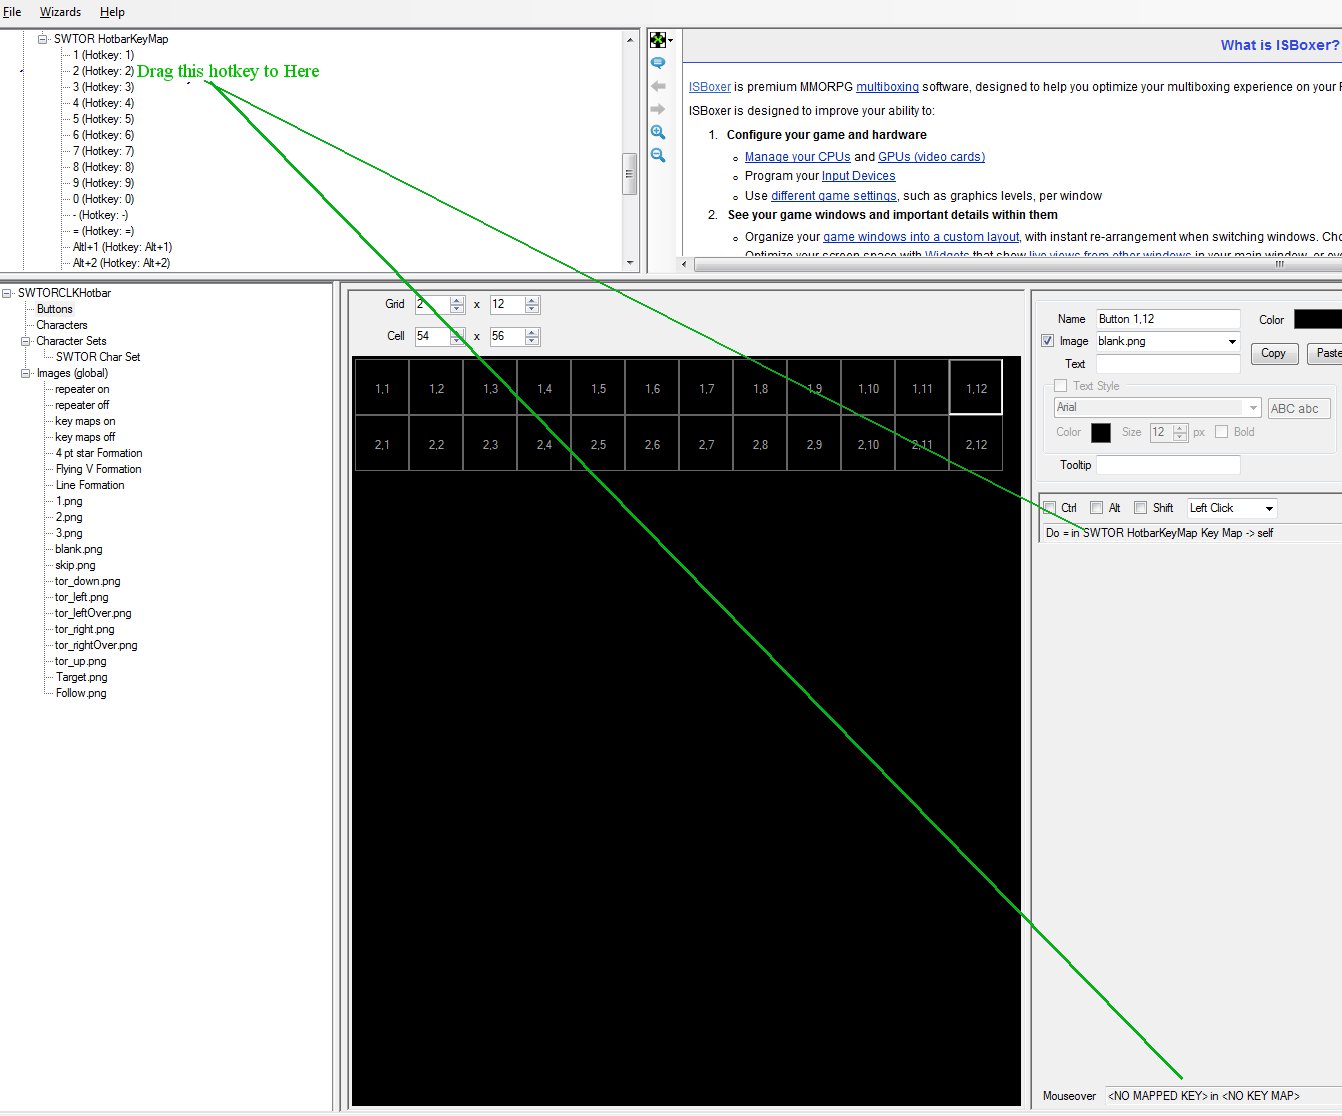The image size is (1342, 1116).
Task: Select the tor_leftOver.png image item
Action: tap(93, 613)
